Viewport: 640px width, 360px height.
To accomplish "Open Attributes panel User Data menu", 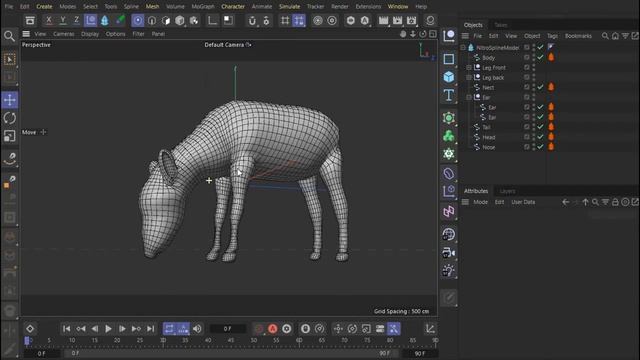I will pos(523,202).
